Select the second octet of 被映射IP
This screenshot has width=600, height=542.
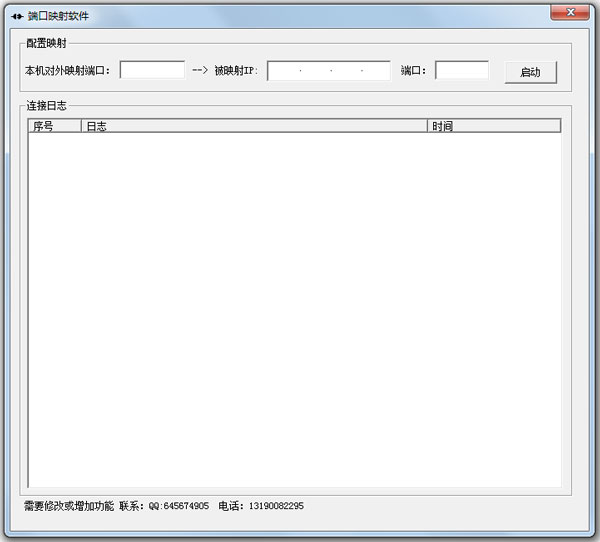click(x=314, y=71)
